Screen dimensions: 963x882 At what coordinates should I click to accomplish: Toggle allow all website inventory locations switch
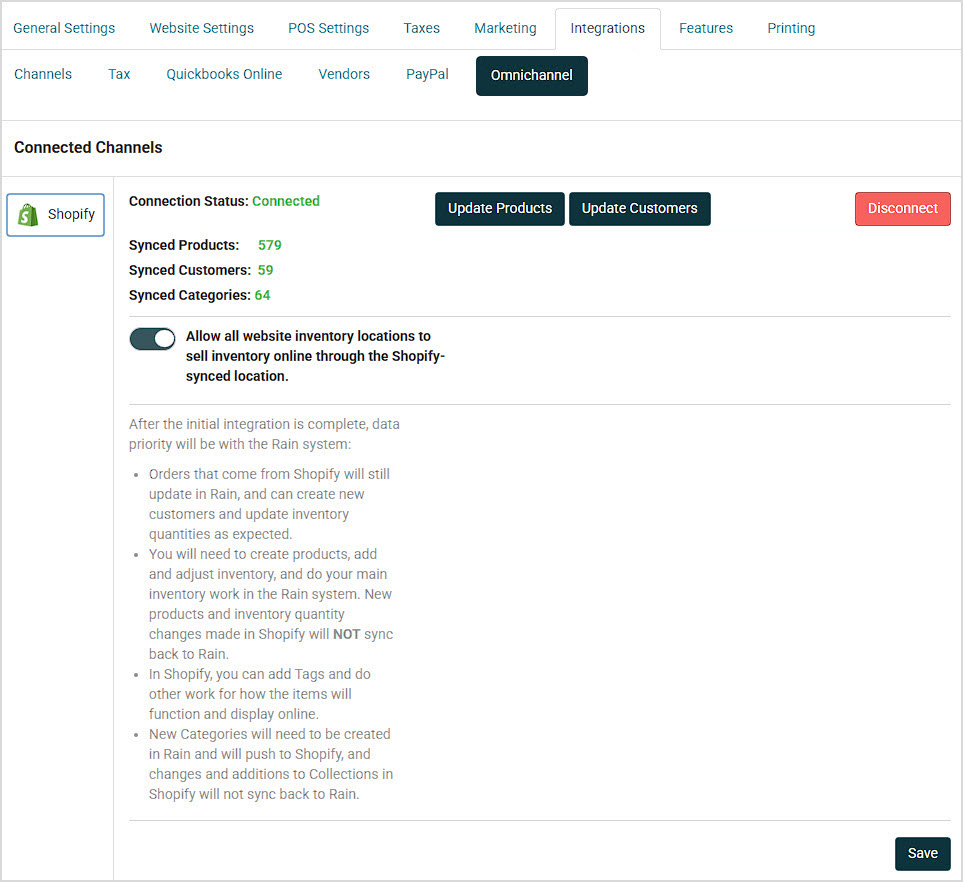(152, 338)
